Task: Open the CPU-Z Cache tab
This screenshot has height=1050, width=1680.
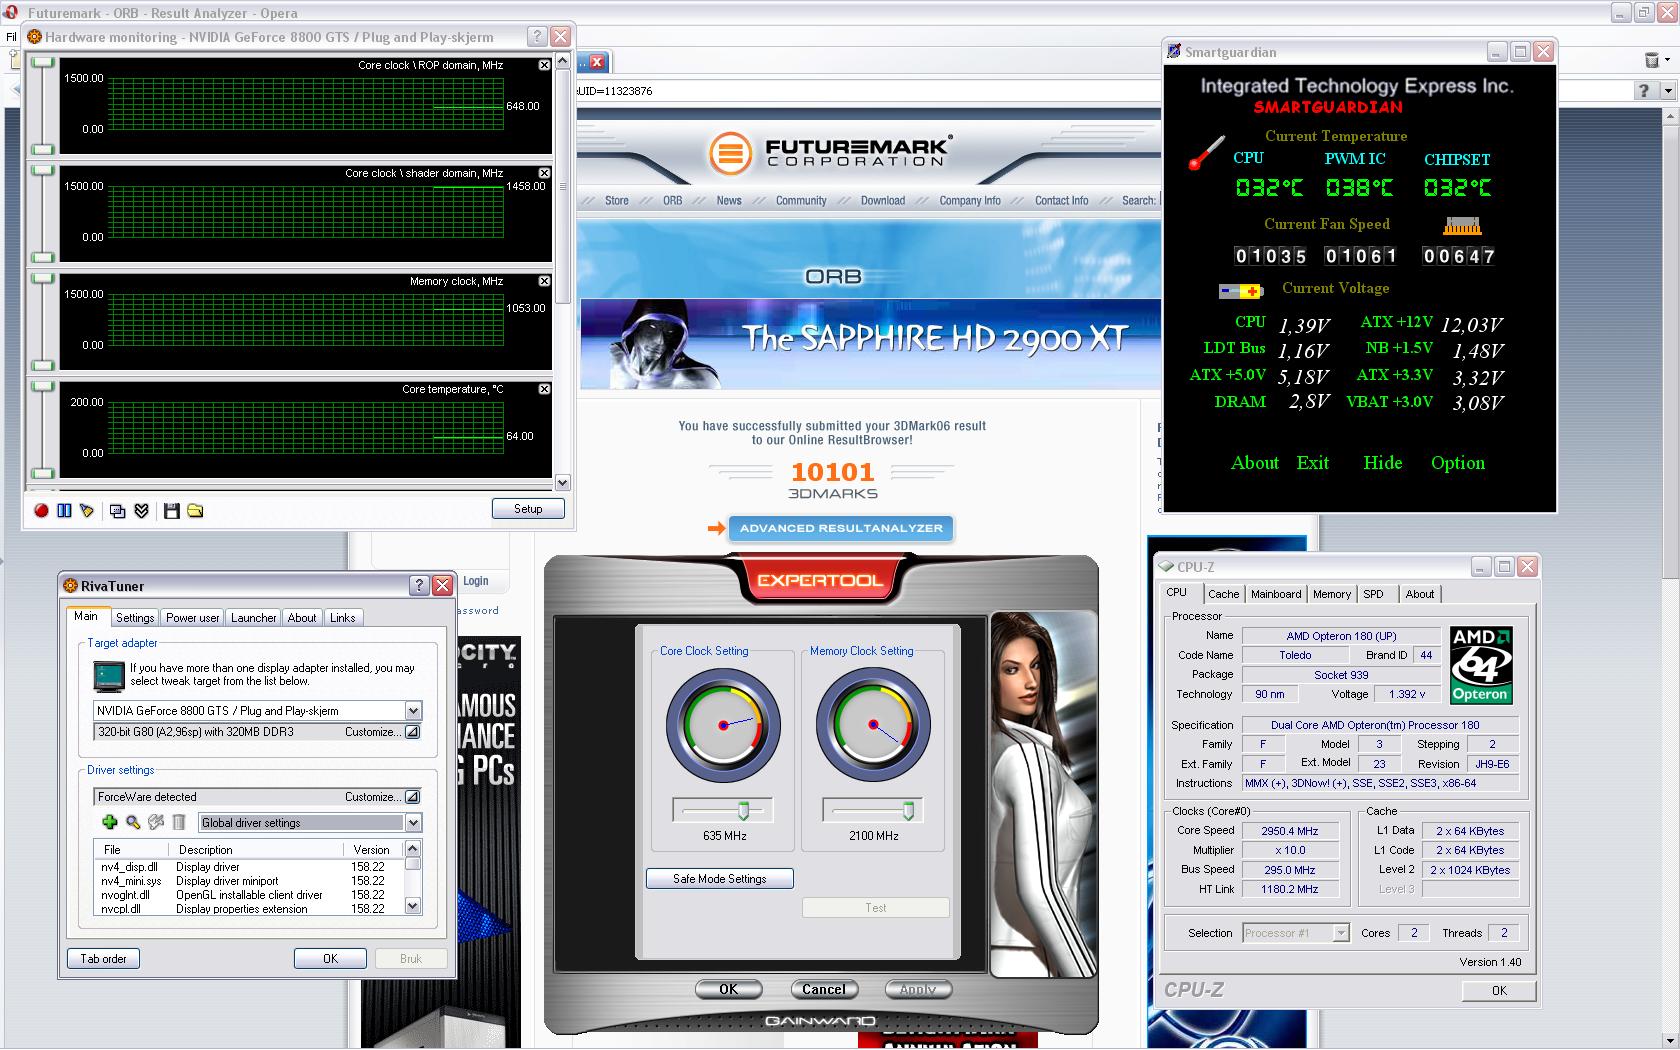Action: point(1223,594)
